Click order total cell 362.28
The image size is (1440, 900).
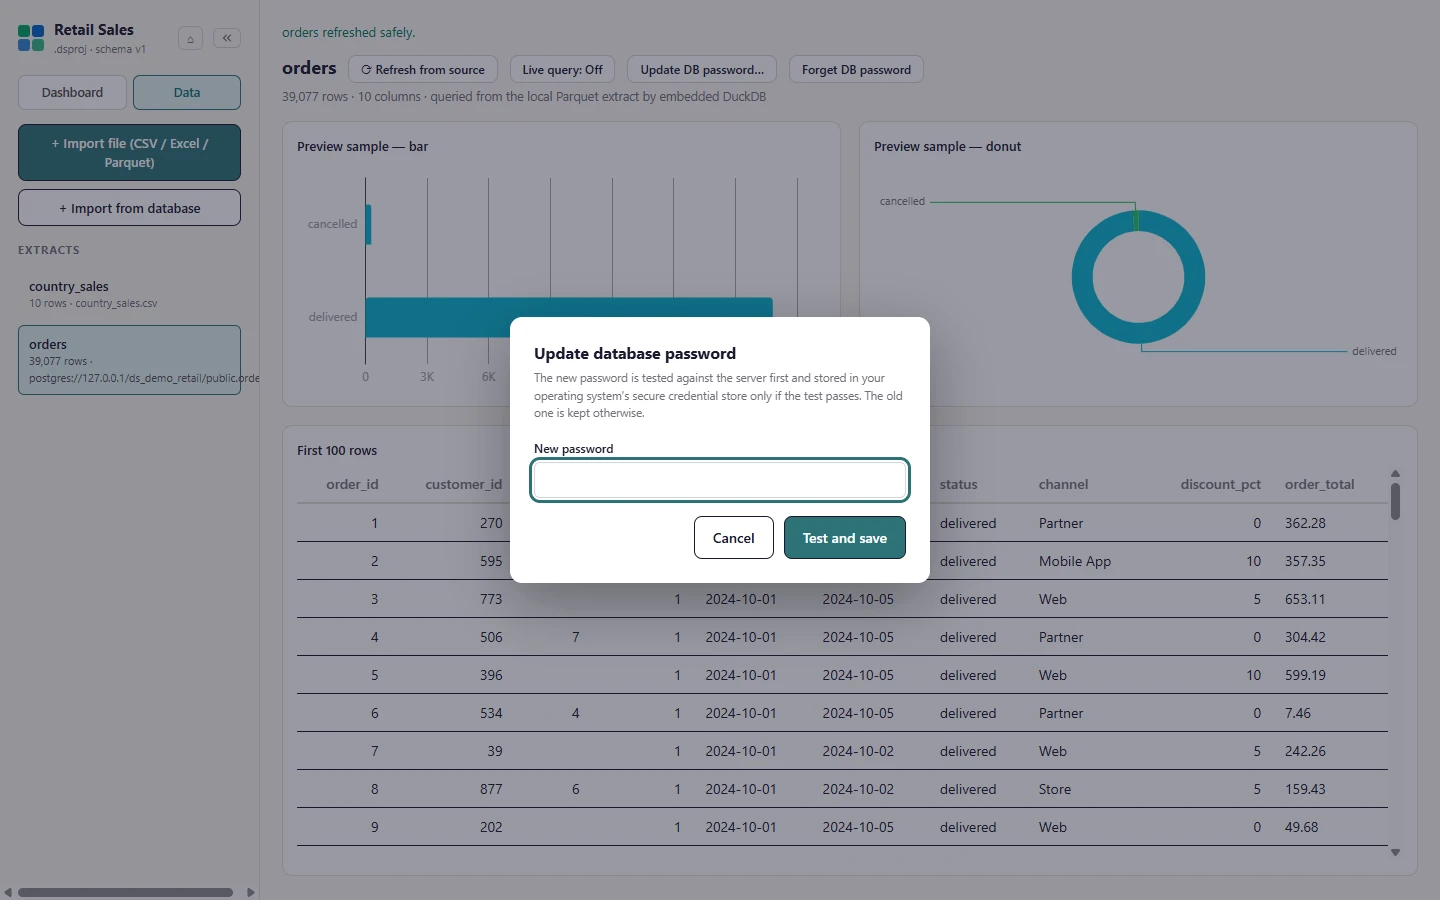pos(1305,523)
